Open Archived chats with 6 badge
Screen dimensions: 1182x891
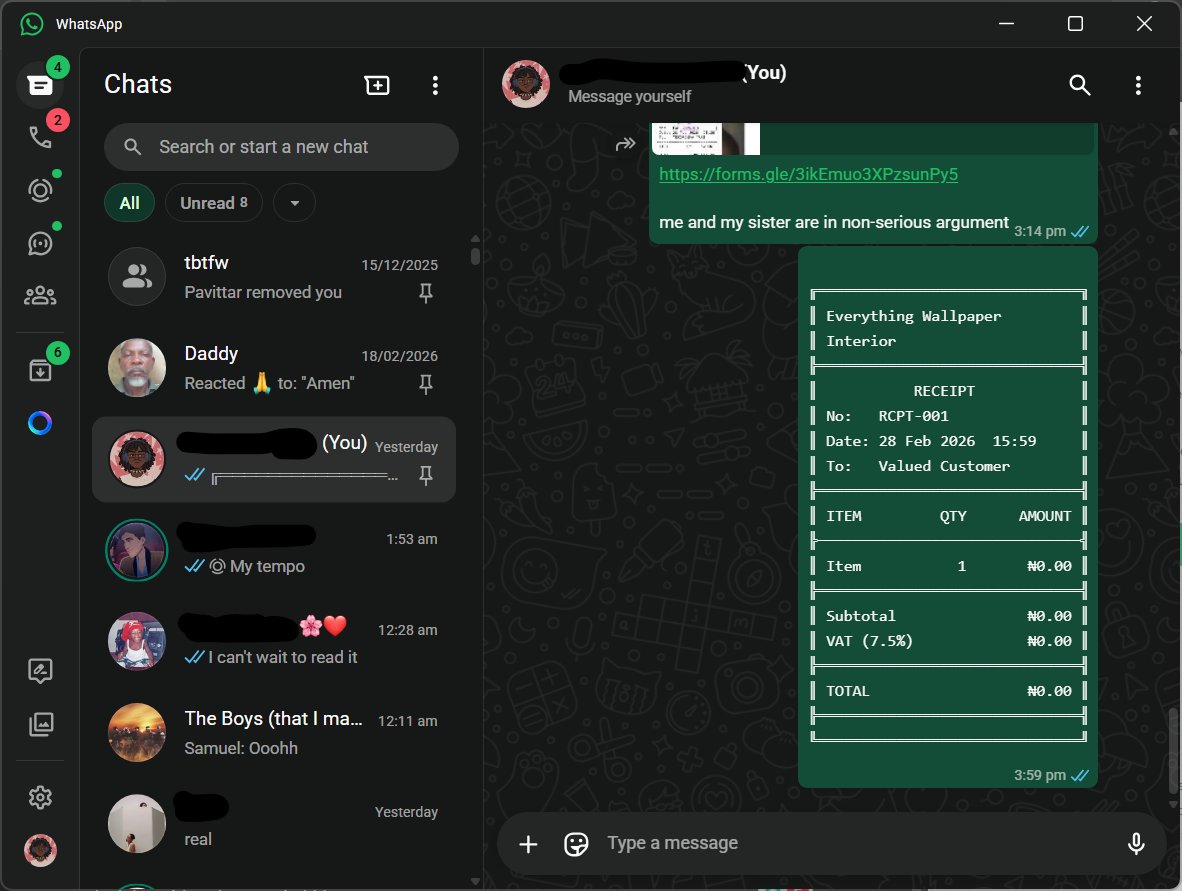40,369
